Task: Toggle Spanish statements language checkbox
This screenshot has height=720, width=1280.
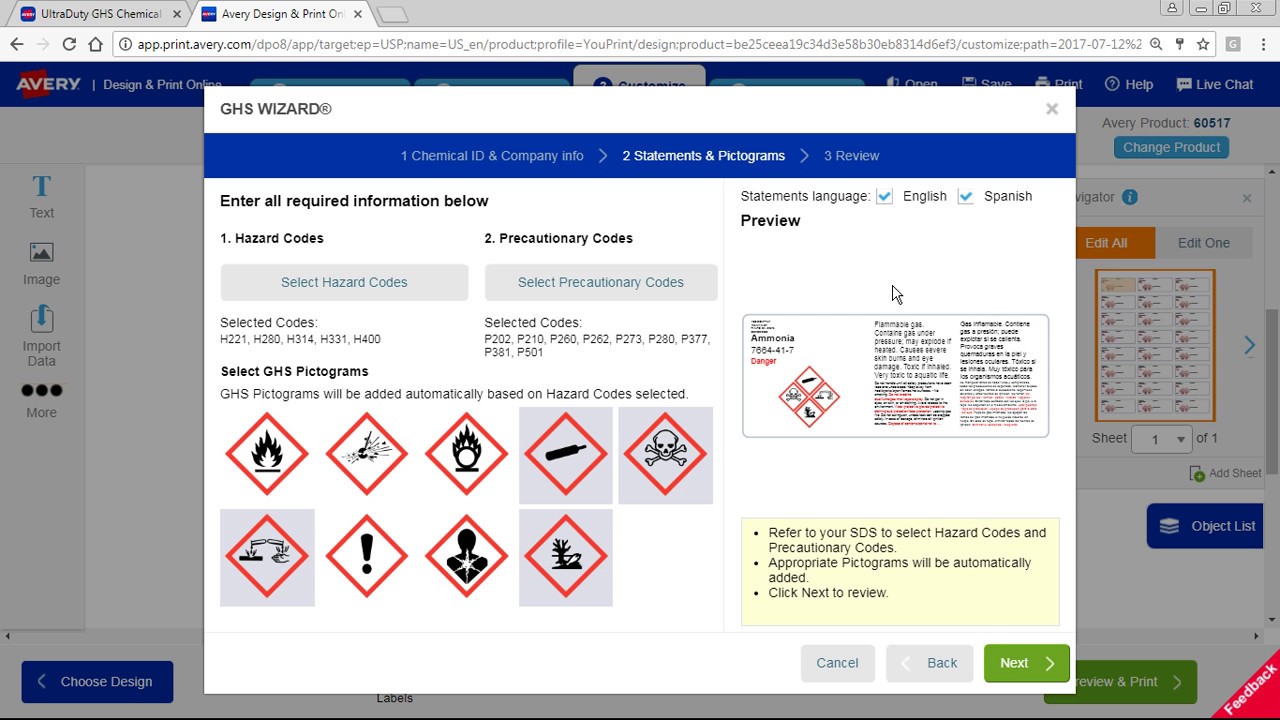Action: coord(965,196)
